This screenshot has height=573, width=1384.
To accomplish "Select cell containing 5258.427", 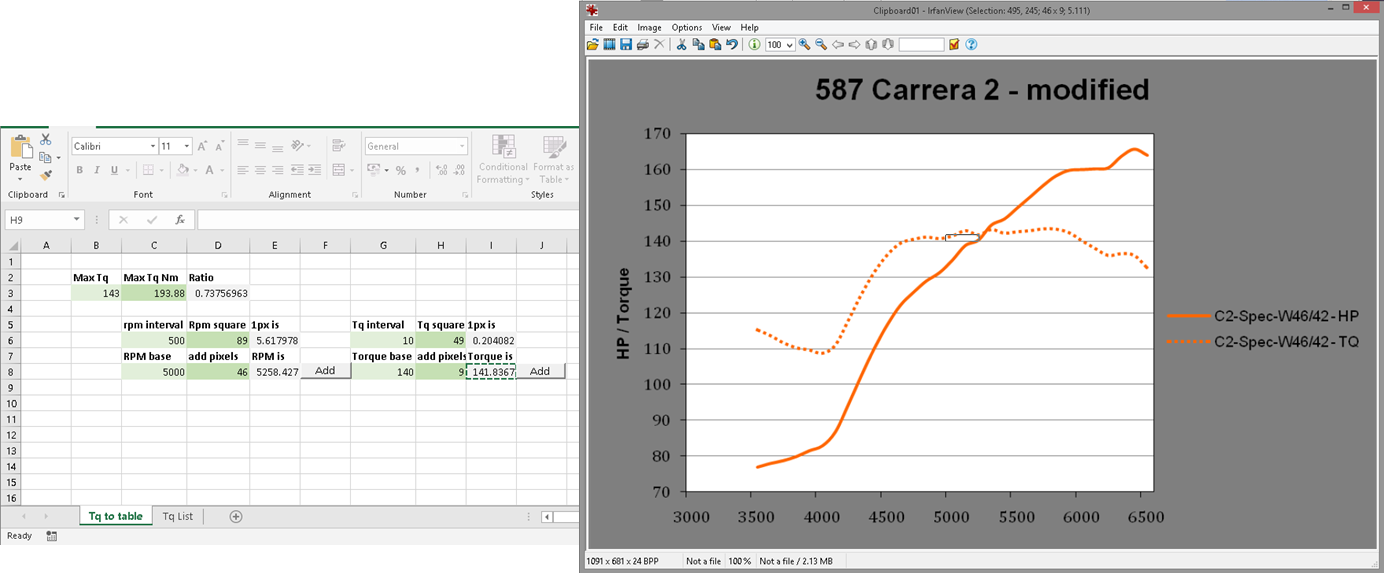I will coord(275,372).
